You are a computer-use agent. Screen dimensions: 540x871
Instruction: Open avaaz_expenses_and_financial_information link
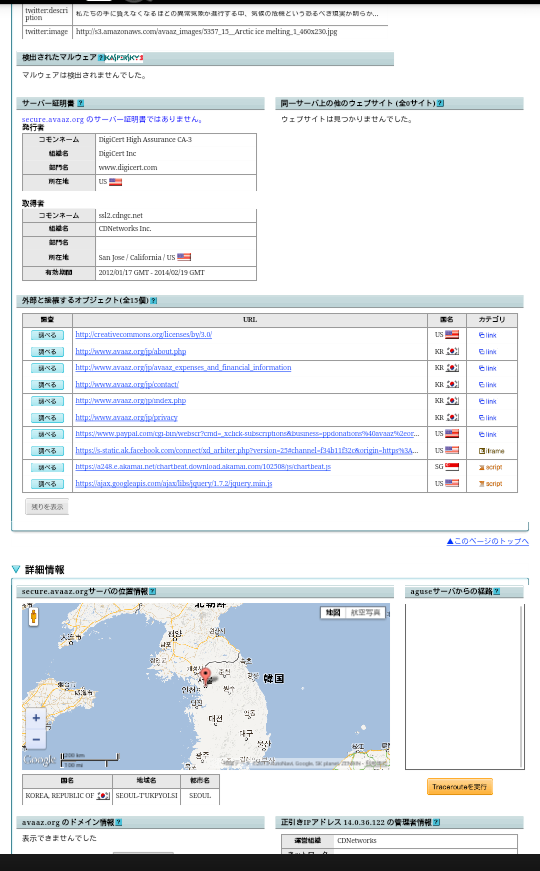pyautogui.click(x=183, y=367)
